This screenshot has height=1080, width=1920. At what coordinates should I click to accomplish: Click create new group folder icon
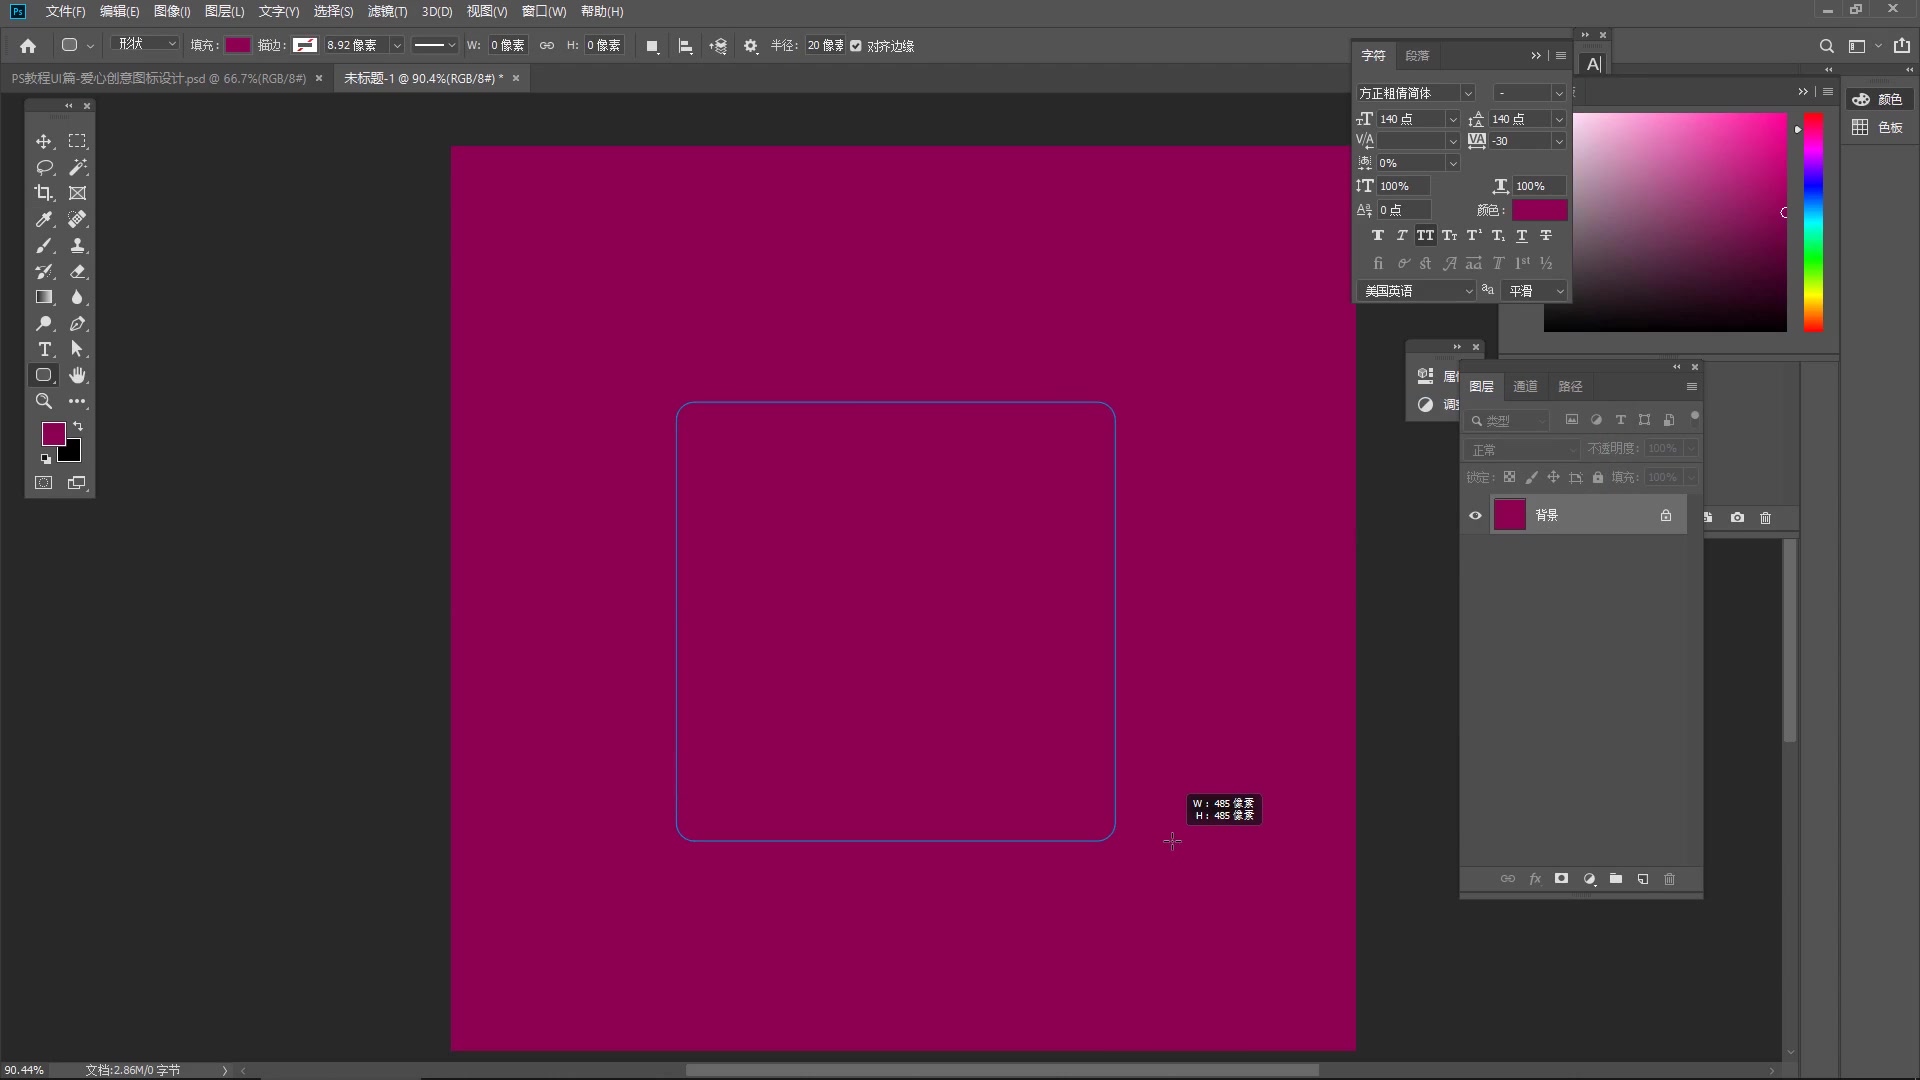point(1616,880)
